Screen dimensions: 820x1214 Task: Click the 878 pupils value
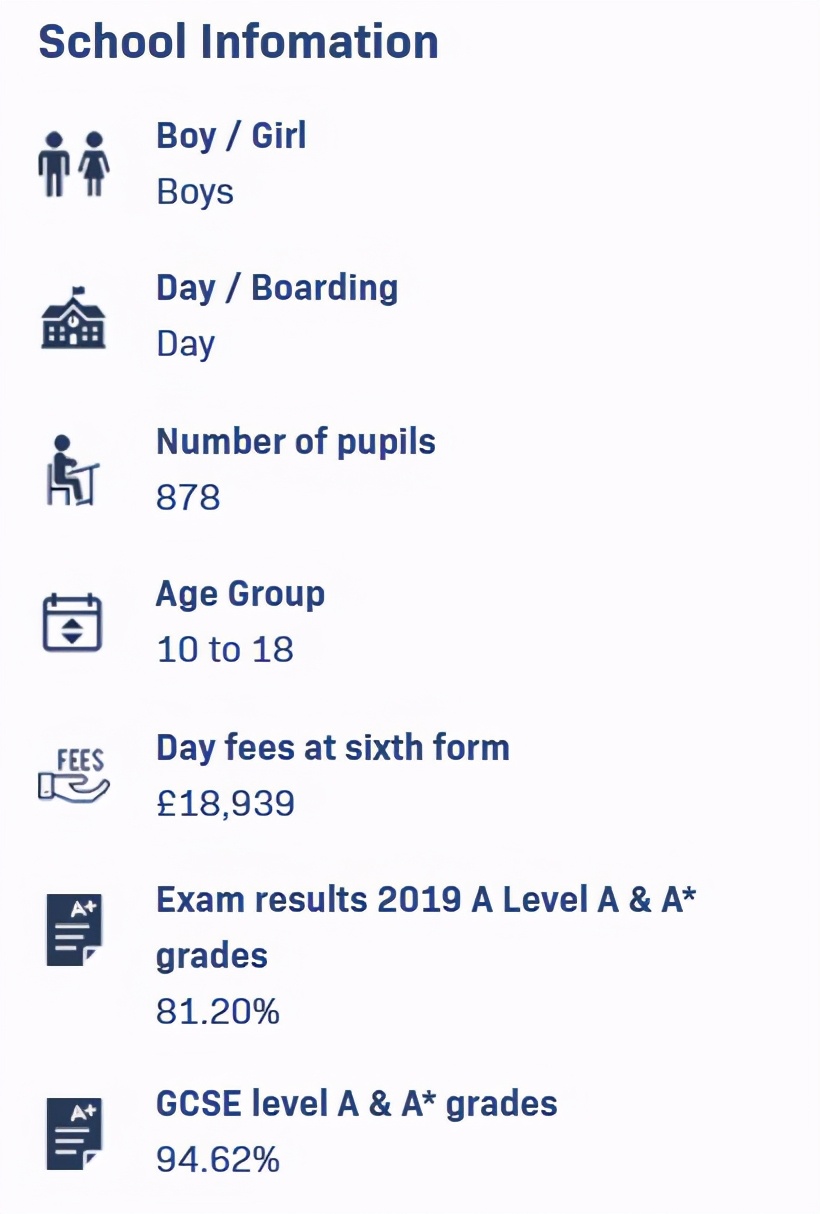(188, 497)
